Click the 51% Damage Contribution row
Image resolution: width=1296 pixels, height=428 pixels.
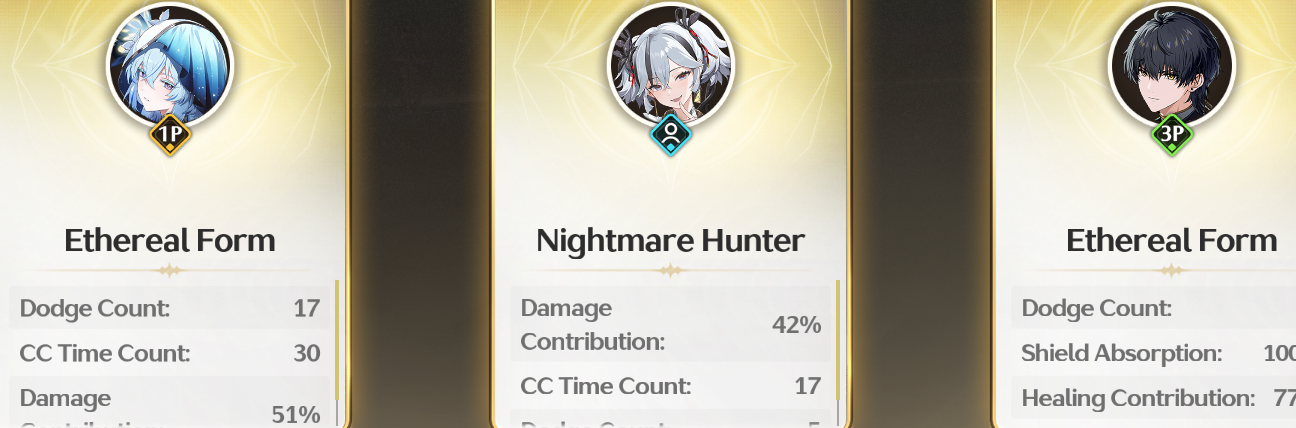click(x=170, y=403)
